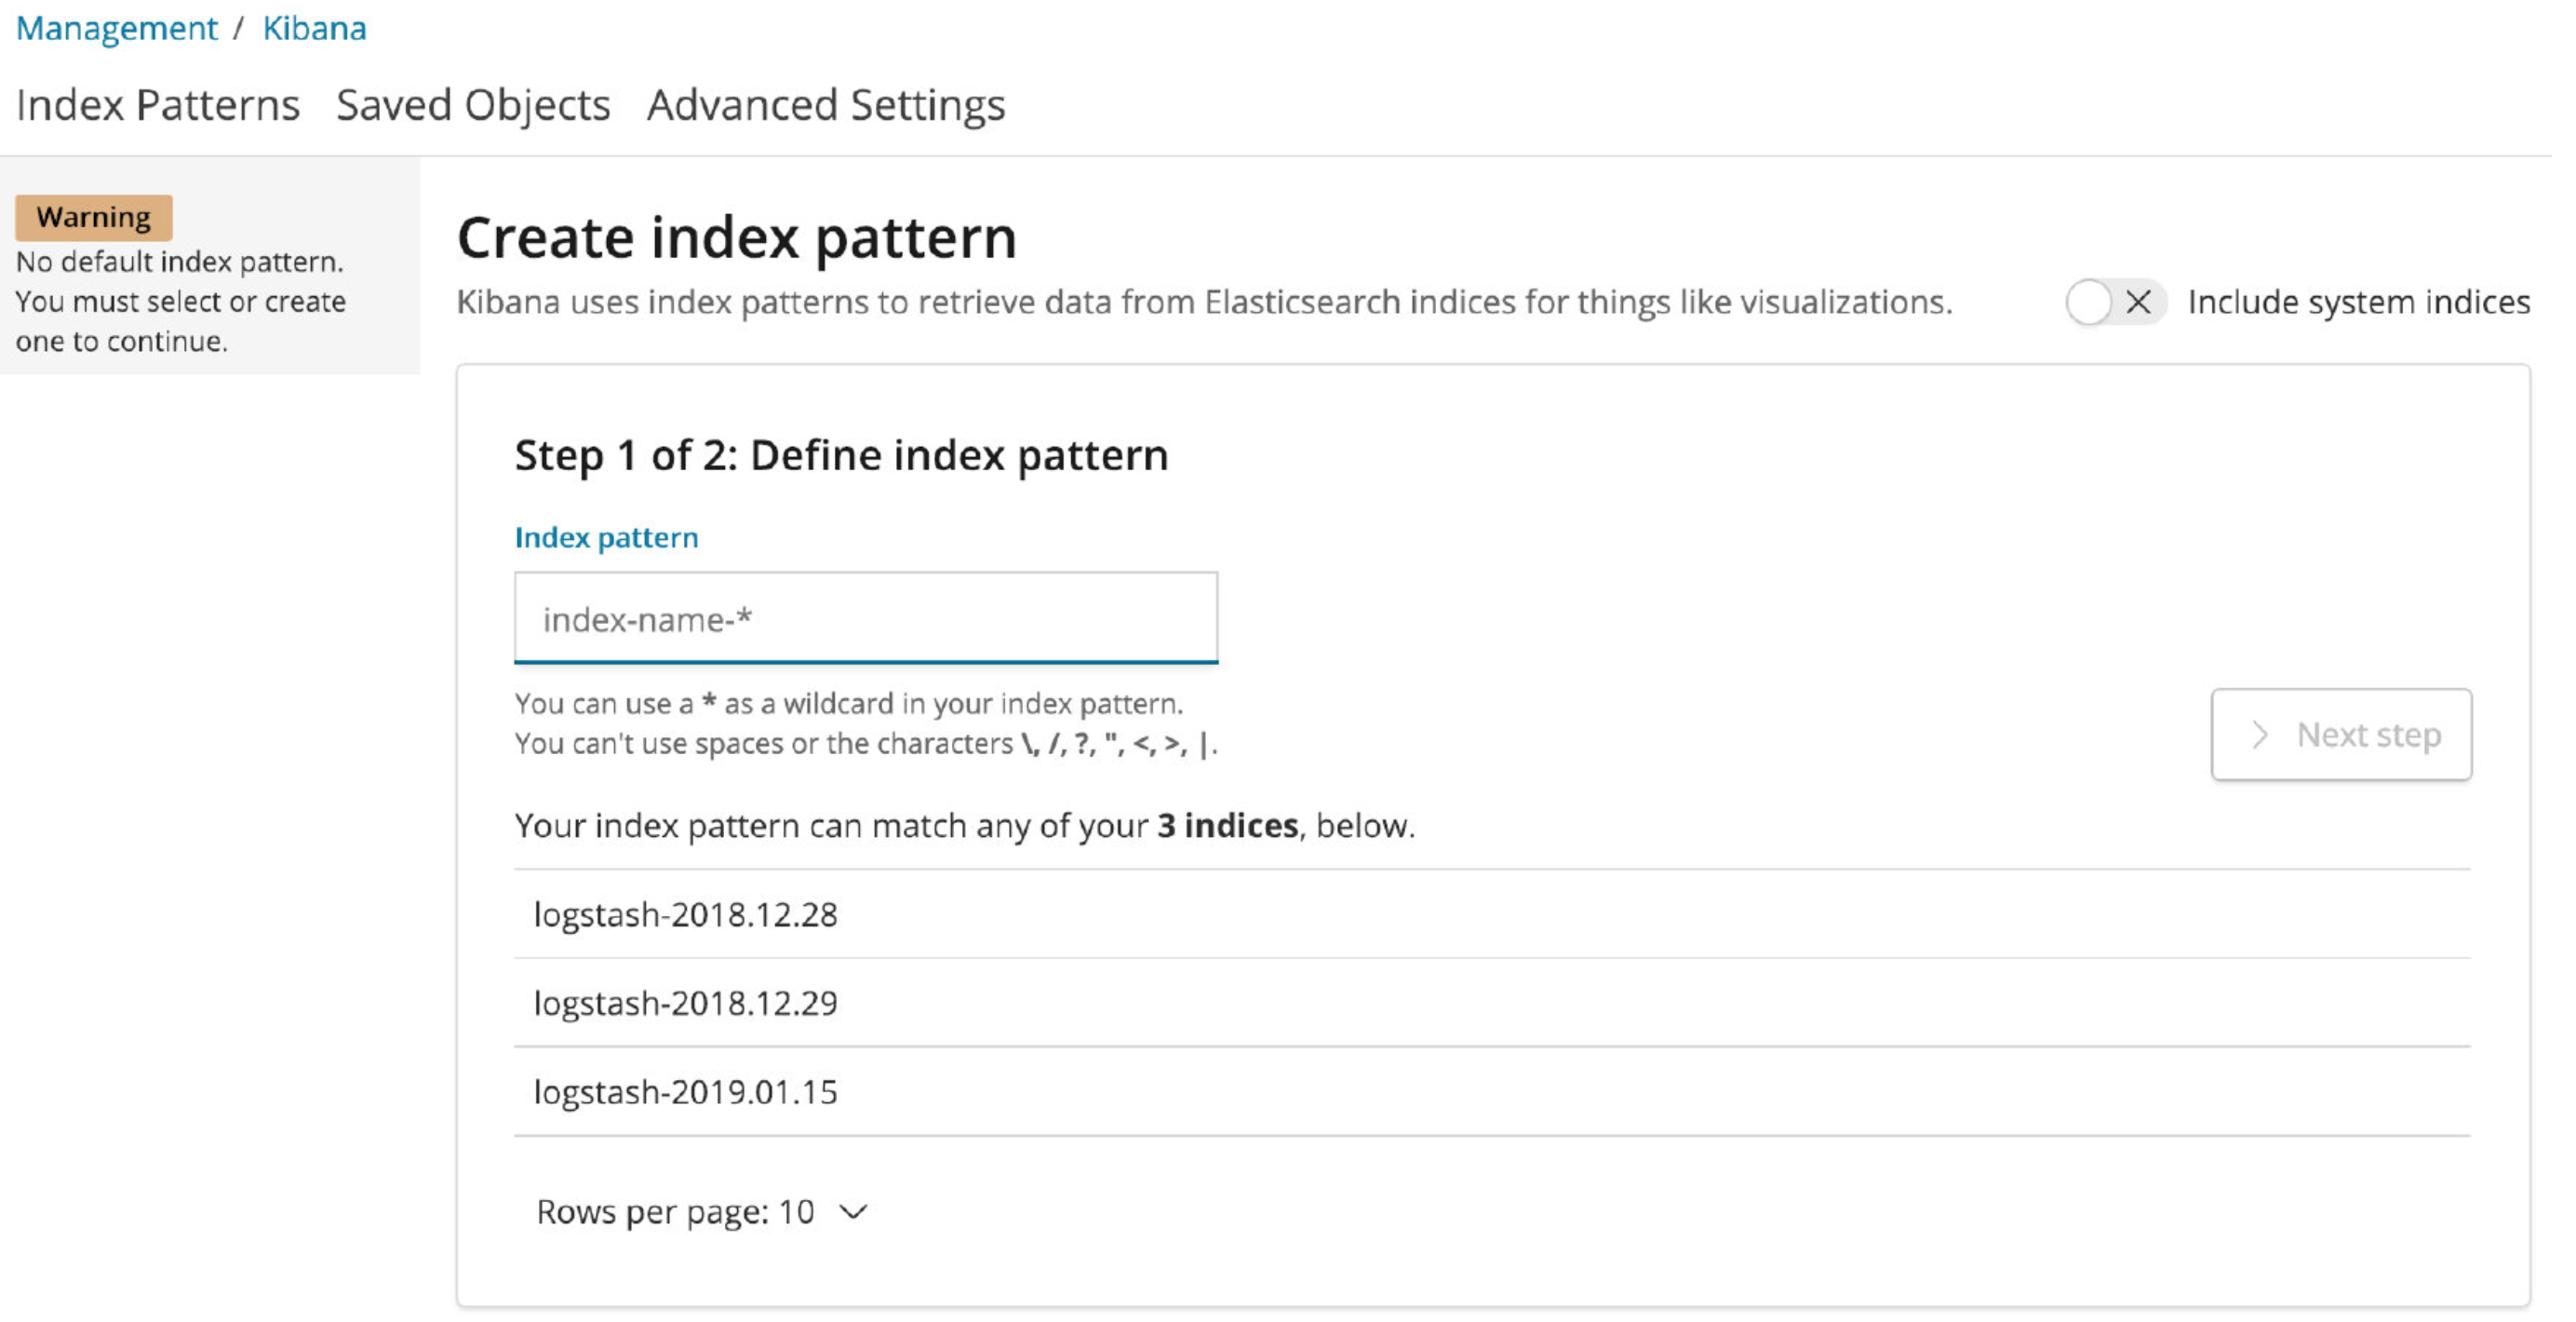
Task: Switch to the Index Patterns tab
Action: click(158, 104)
